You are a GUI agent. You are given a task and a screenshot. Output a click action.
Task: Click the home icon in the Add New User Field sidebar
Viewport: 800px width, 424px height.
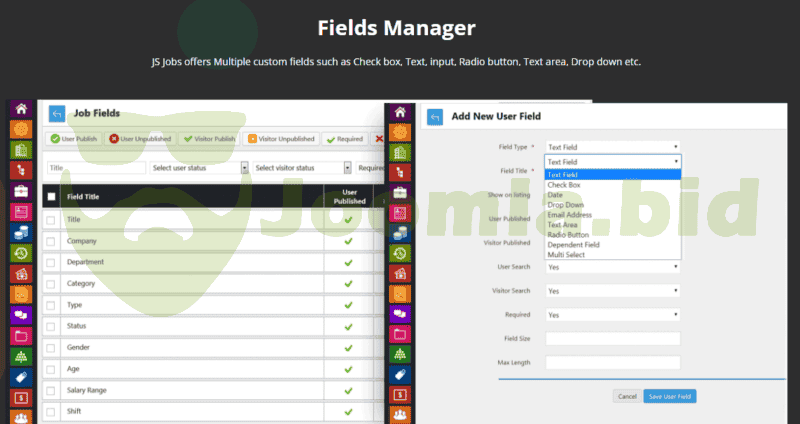click(x=401, y=110)
